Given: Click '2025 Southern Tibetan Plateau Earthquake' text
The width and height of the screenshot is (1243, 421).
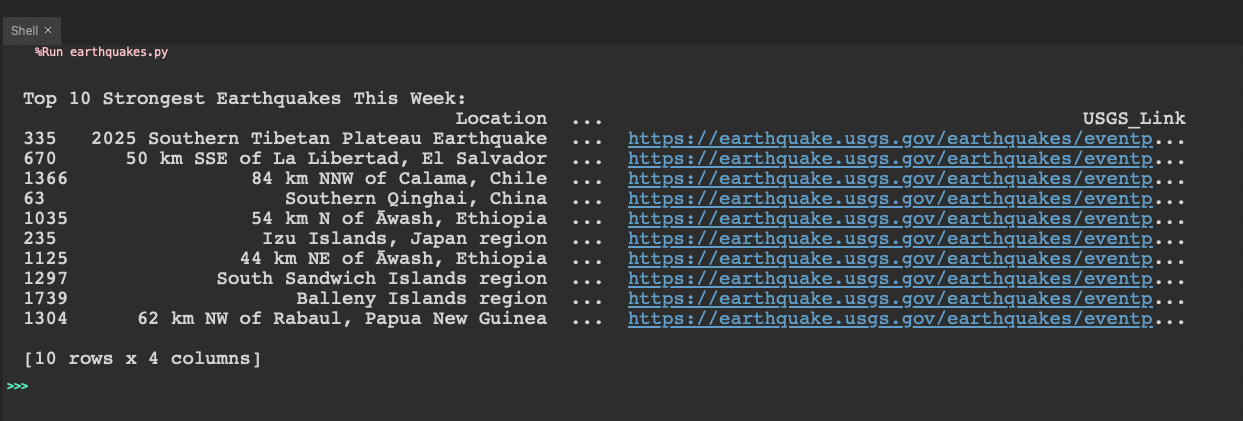Looking at the screenshot, I should [x=319, y=138].
